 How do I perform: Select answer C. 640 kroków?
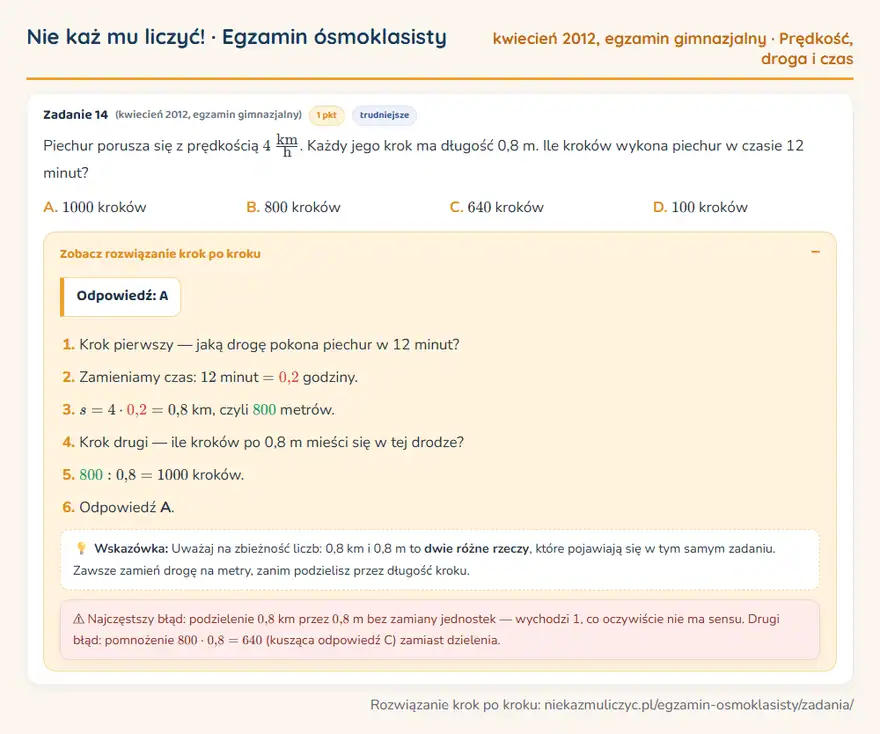pos(497,207)
